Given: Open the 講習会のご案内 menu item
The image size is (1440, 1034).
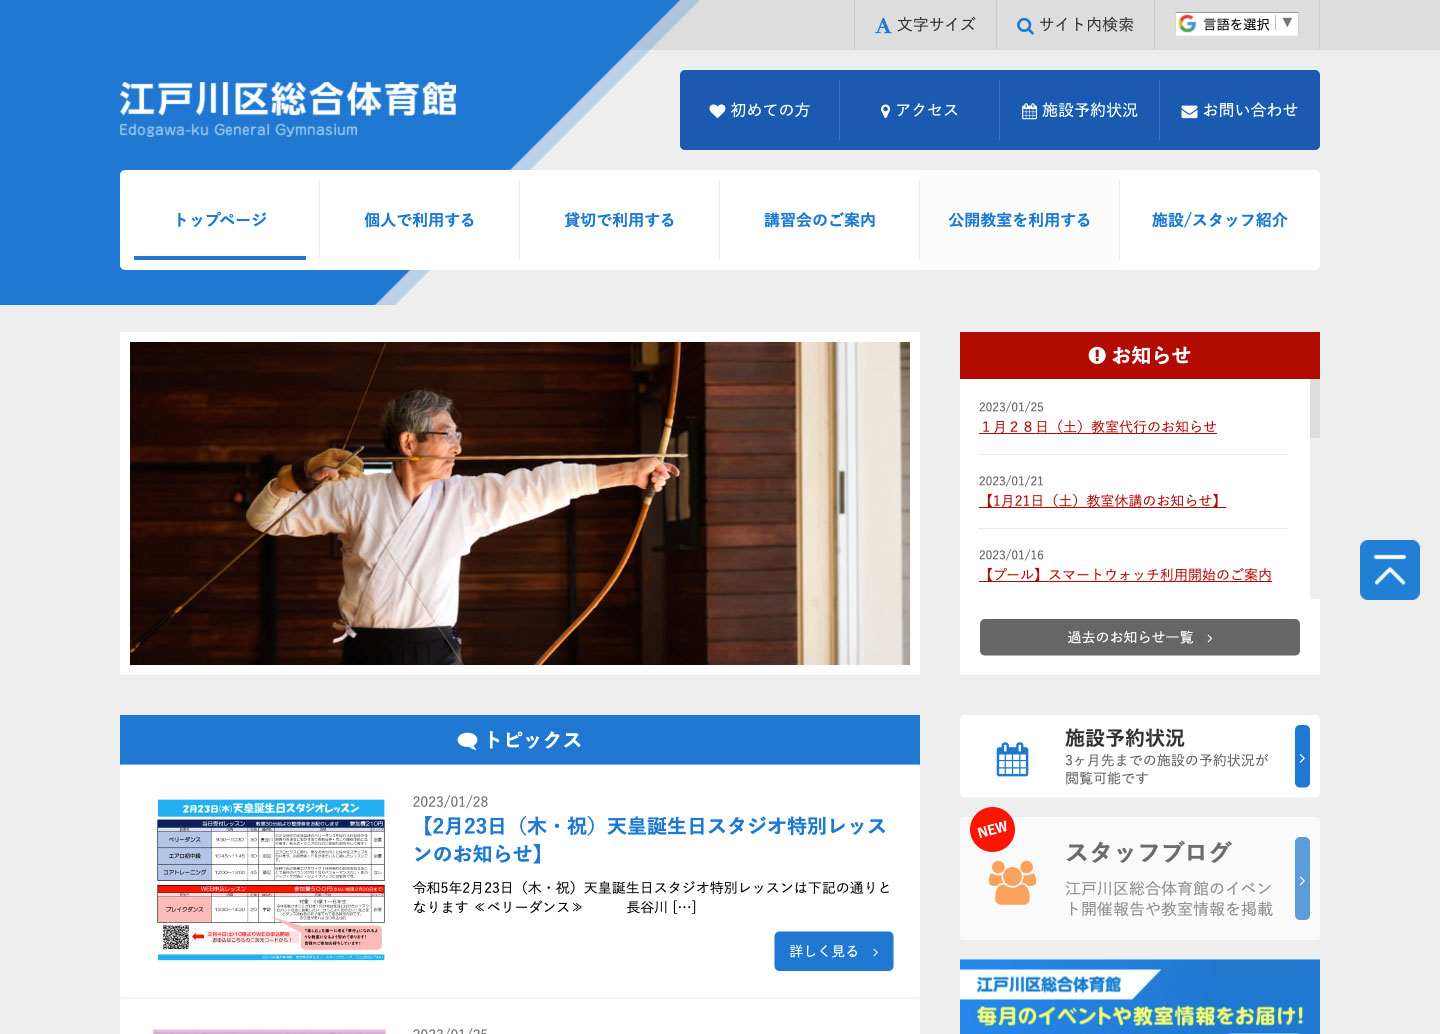Looking at the screenshot, I should [819, 220].
